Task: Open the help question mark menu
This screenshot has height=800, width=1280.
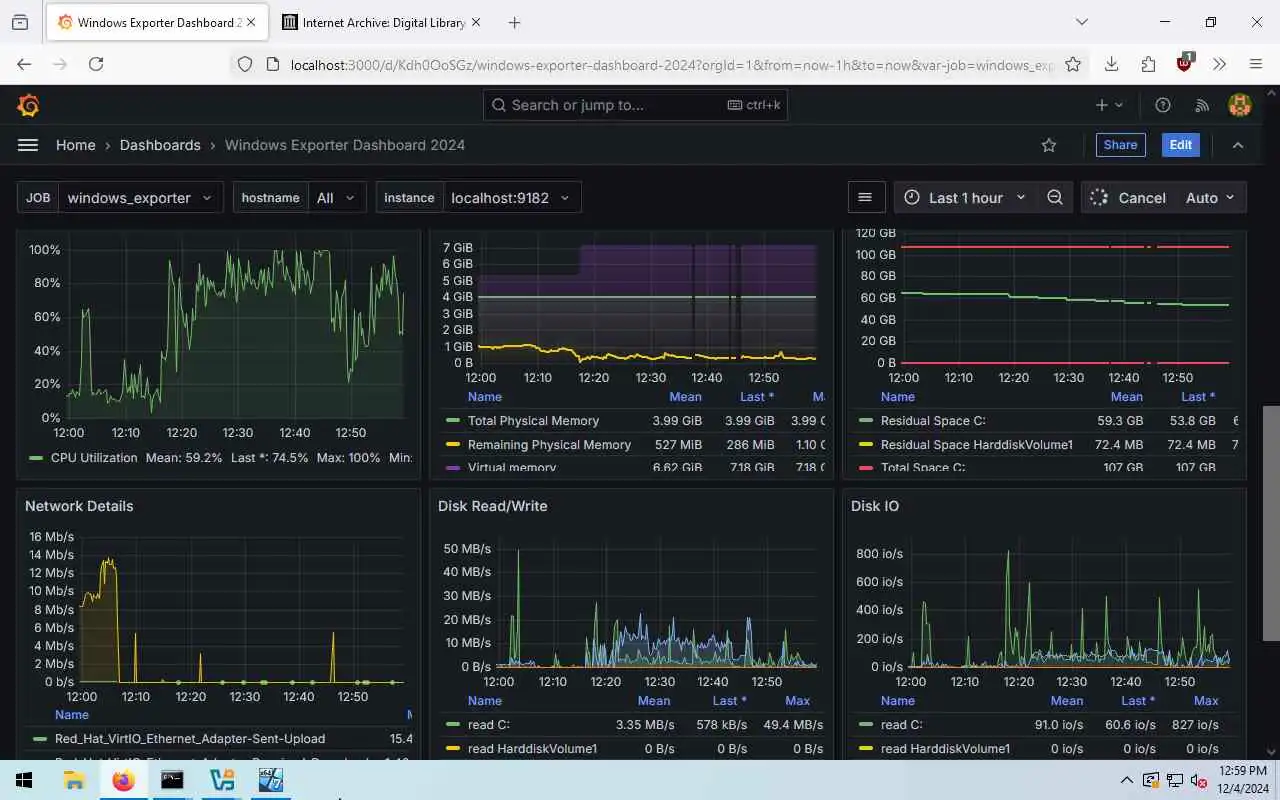Action: (x=1163, y=105)
